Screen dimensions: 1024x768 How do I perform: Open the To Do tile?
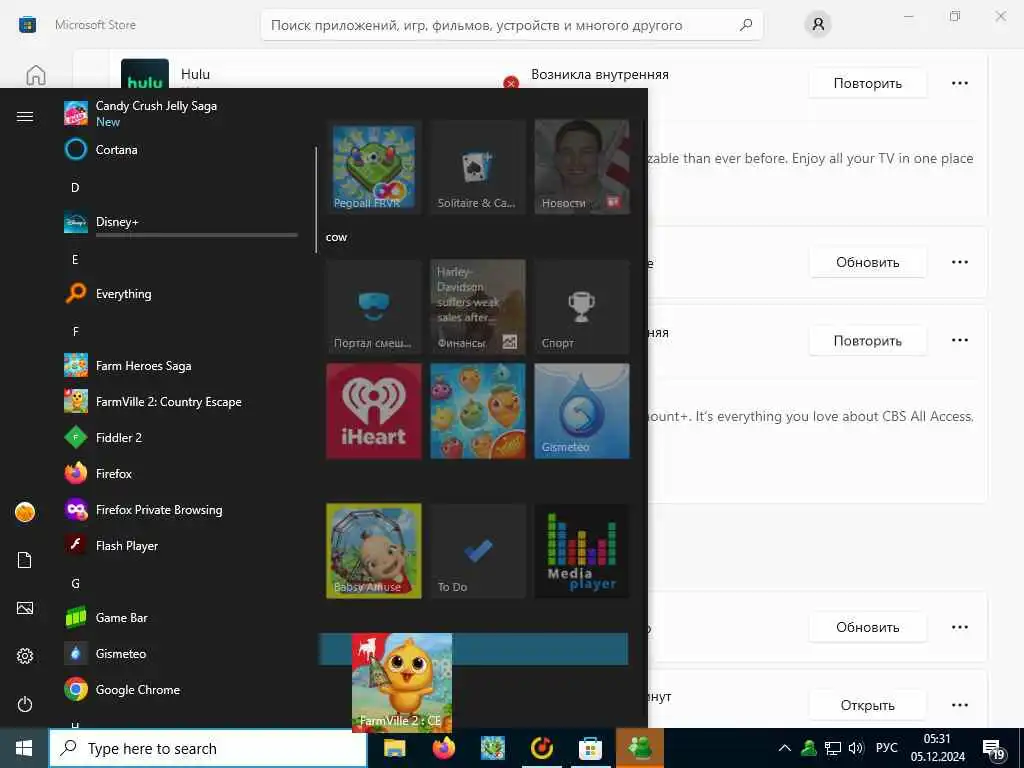click(477, 551)
